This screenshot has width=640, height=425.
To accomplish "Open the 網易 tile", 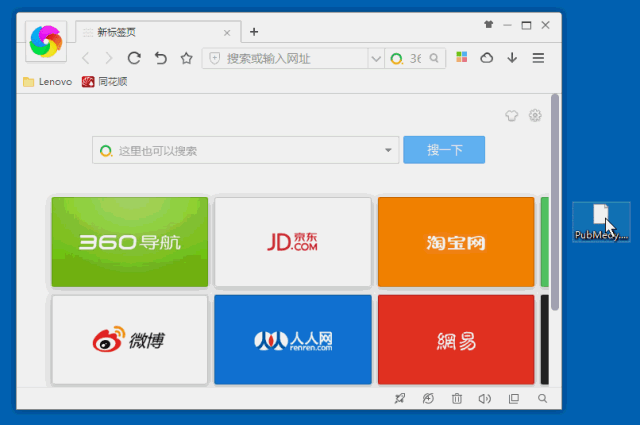I will (456, 340).
